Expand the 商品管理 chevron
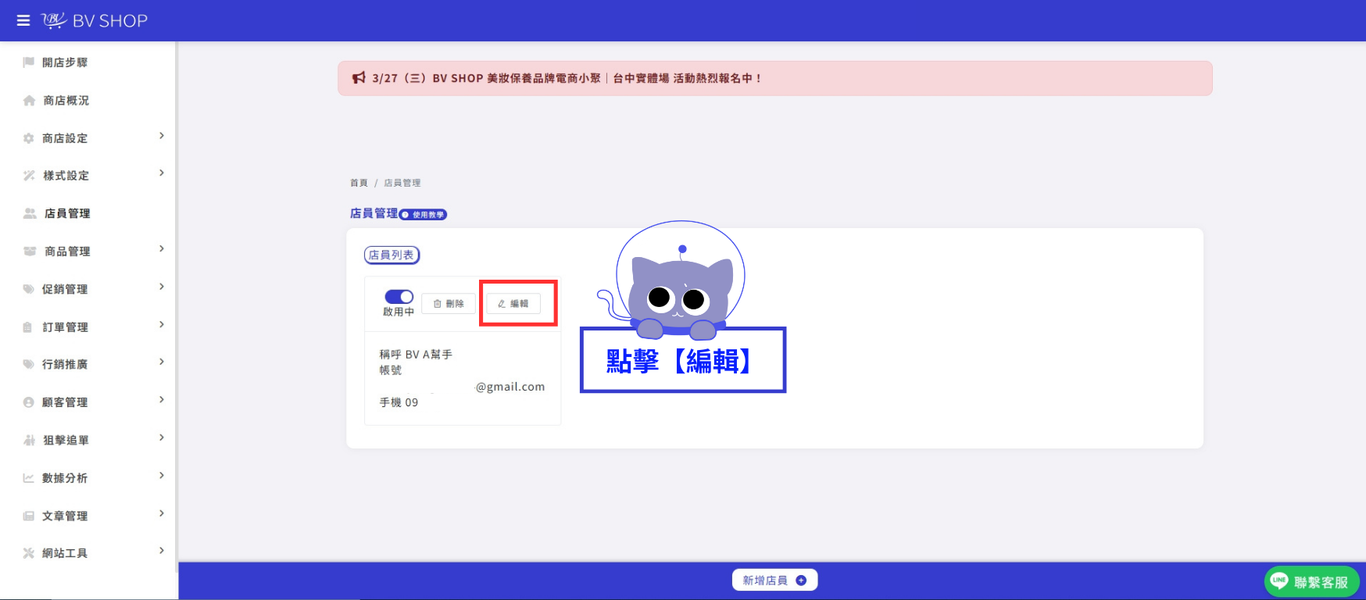The image size is (1366, 600). pyautogui.click(x=161, y=249)
